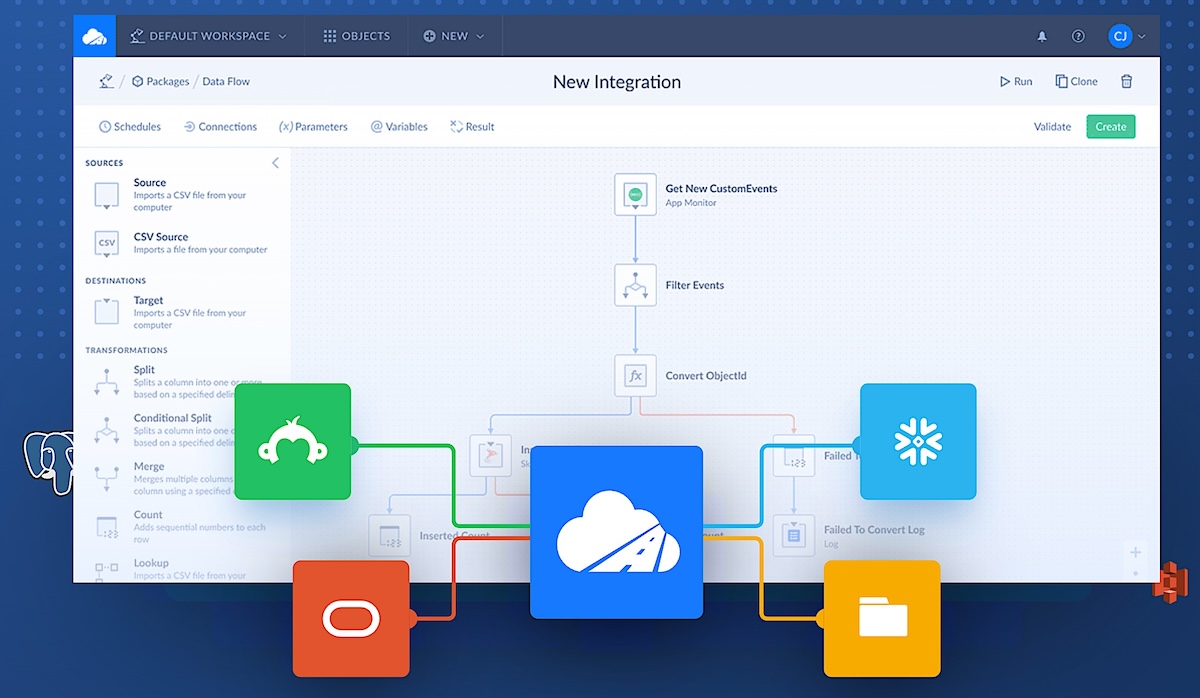
Task: Click the yellow folder connector tile
Action: [x=882, y=618]
